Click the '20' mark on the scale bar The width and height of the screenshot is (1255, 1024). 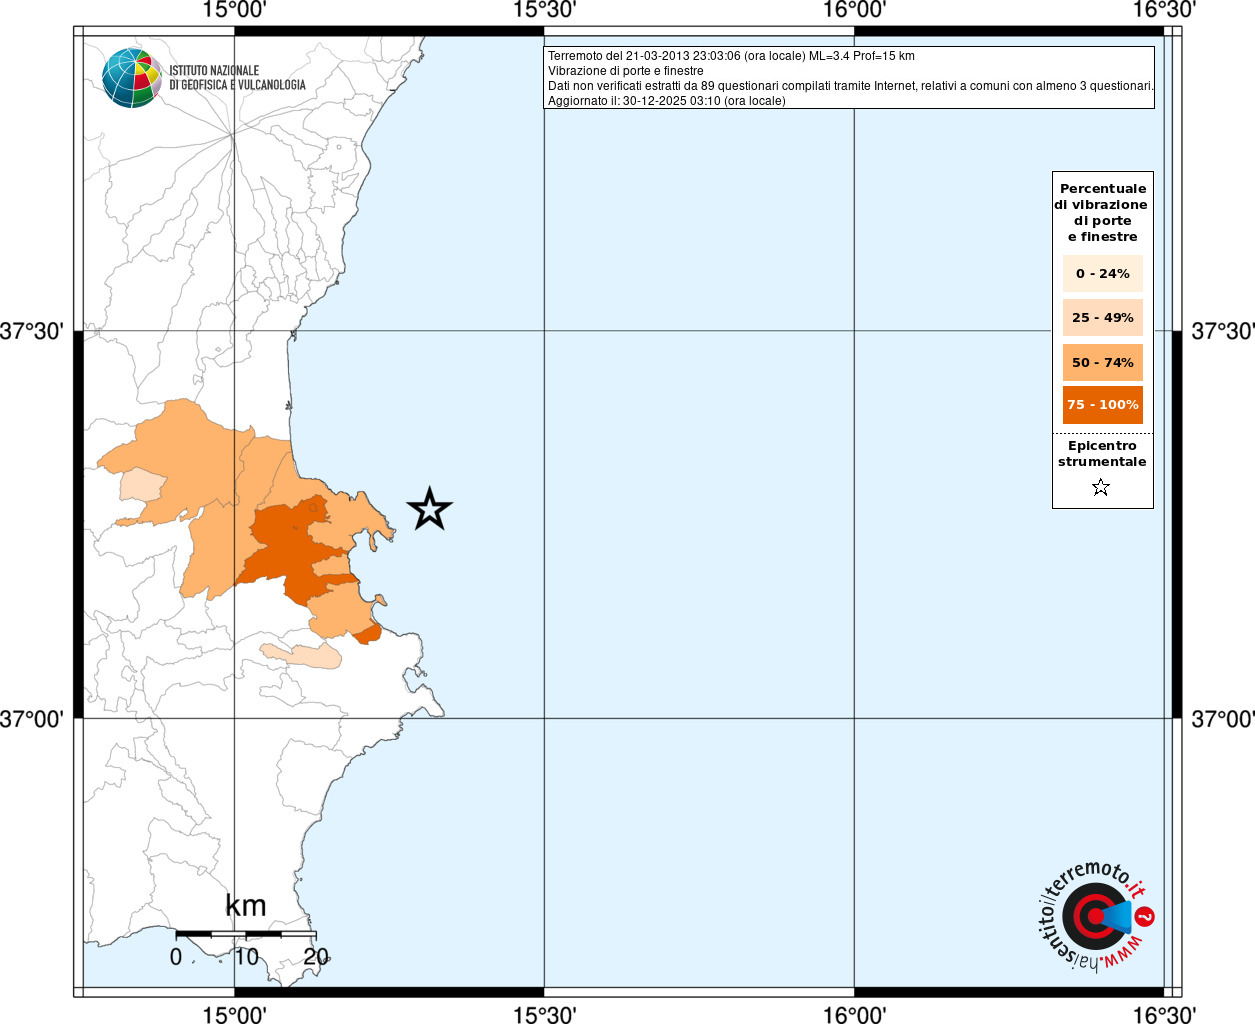(316, 957)
